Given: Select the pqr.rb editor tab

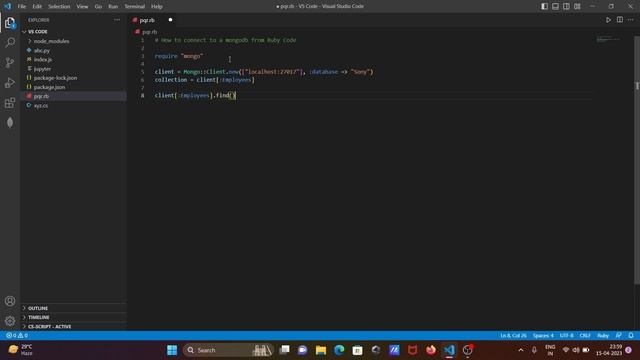Looking at the screenshot, I should (x=153, y=20).
